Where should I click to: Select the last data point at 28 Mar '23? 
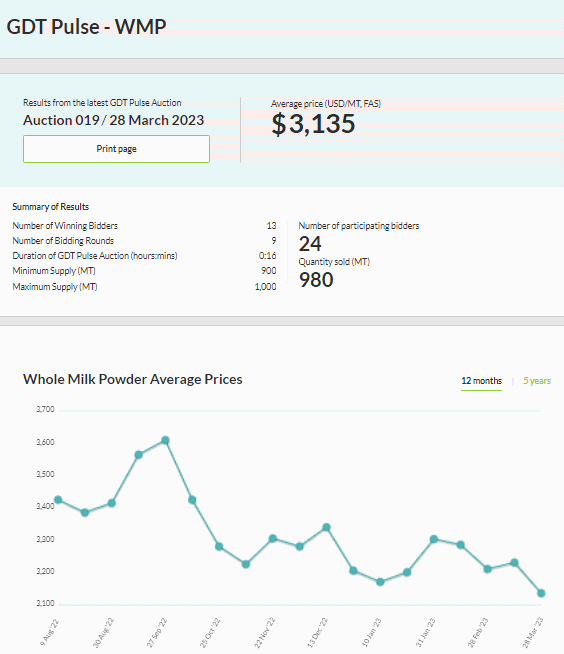tap(541, 593)
